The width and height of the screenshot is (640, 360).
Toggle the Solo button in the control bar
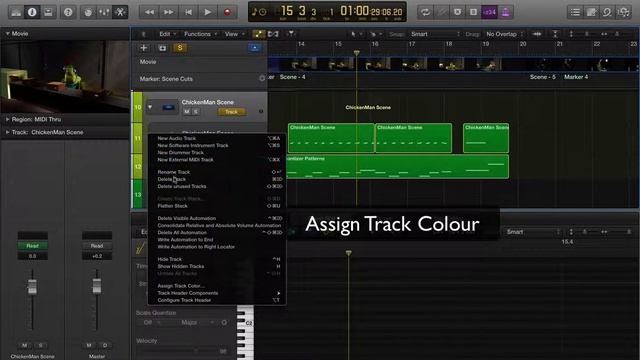coord(473,12)
